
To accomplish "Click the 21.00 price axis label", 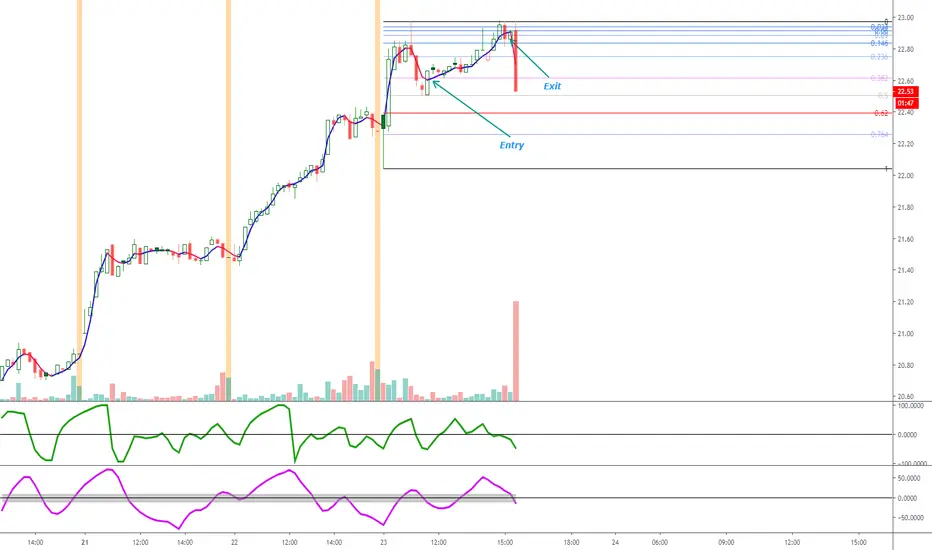I will pos(906,334).
